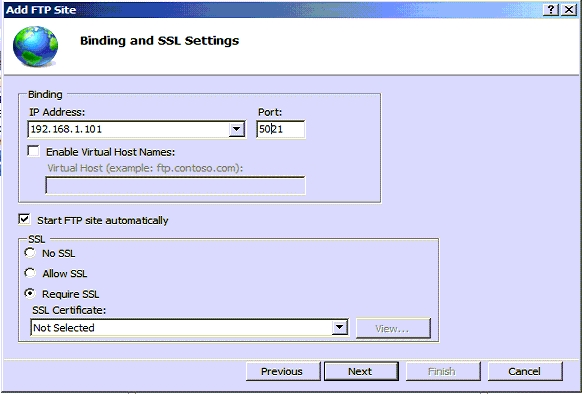Open the SSL Certificate dropdown arrow
Image resolution: width=582 pixels, height=394 pixels.
[339, 327]
